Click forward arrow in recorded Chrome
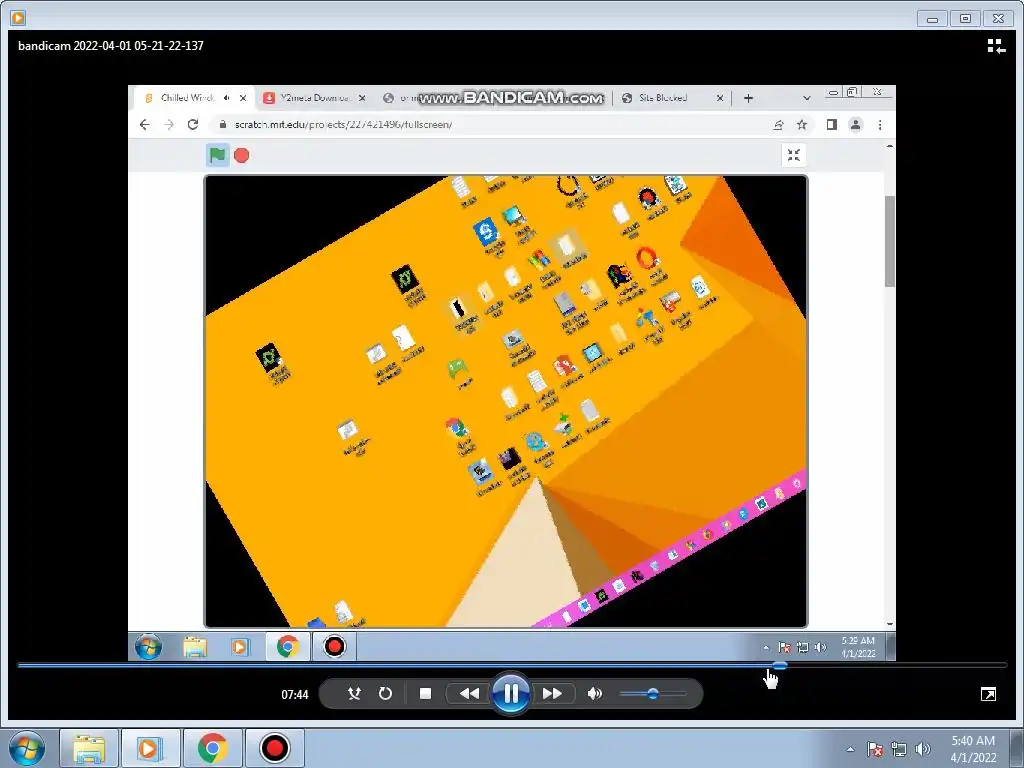1024x768 pixels. 168,125
